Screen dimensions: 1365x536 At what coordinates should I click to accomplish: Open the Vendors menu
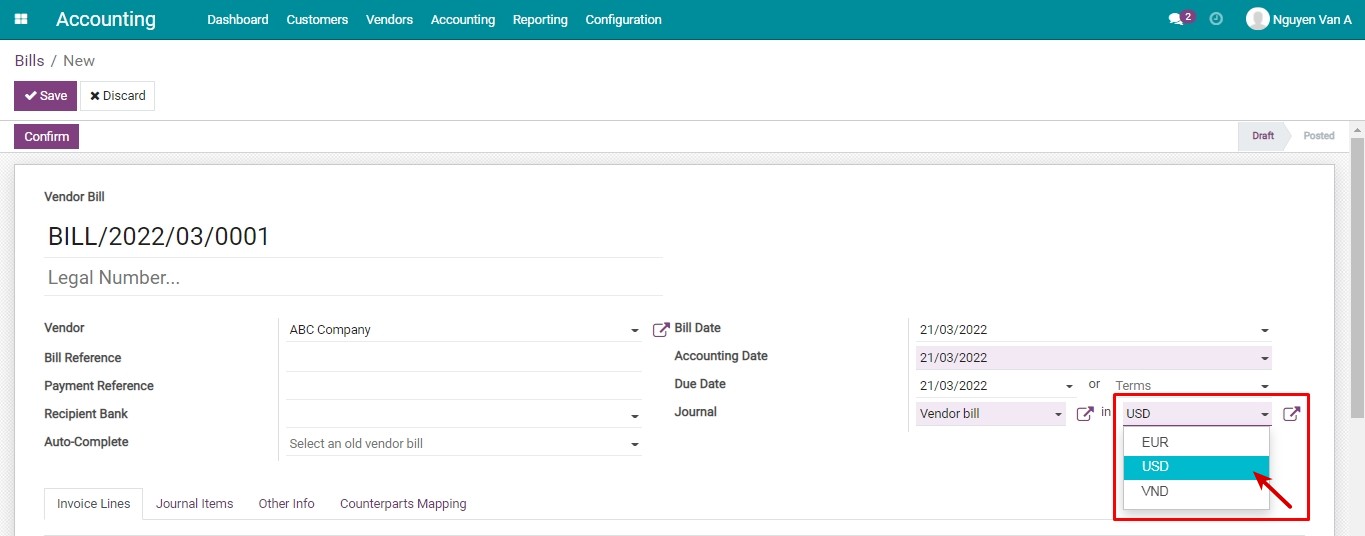[389, 20]
